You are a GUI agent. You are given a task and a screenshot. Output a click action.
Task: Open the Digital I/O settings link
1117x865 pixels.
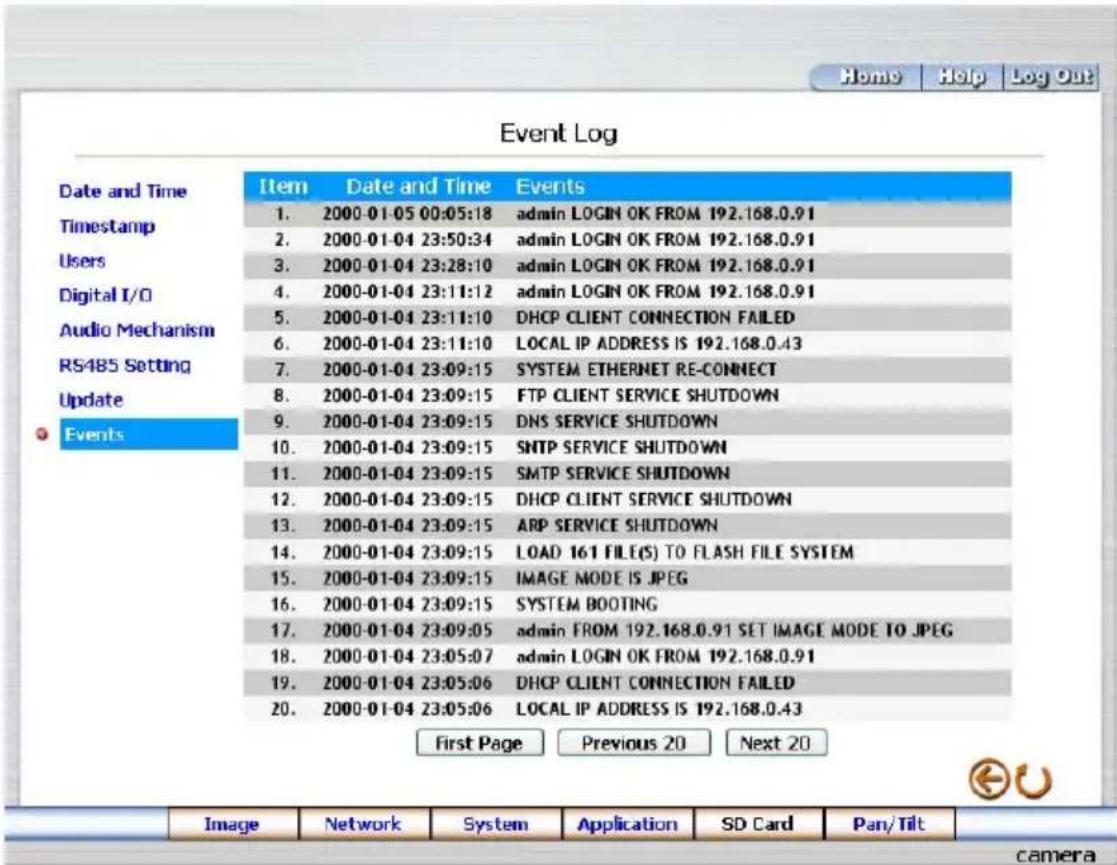(x=105, y=295)
